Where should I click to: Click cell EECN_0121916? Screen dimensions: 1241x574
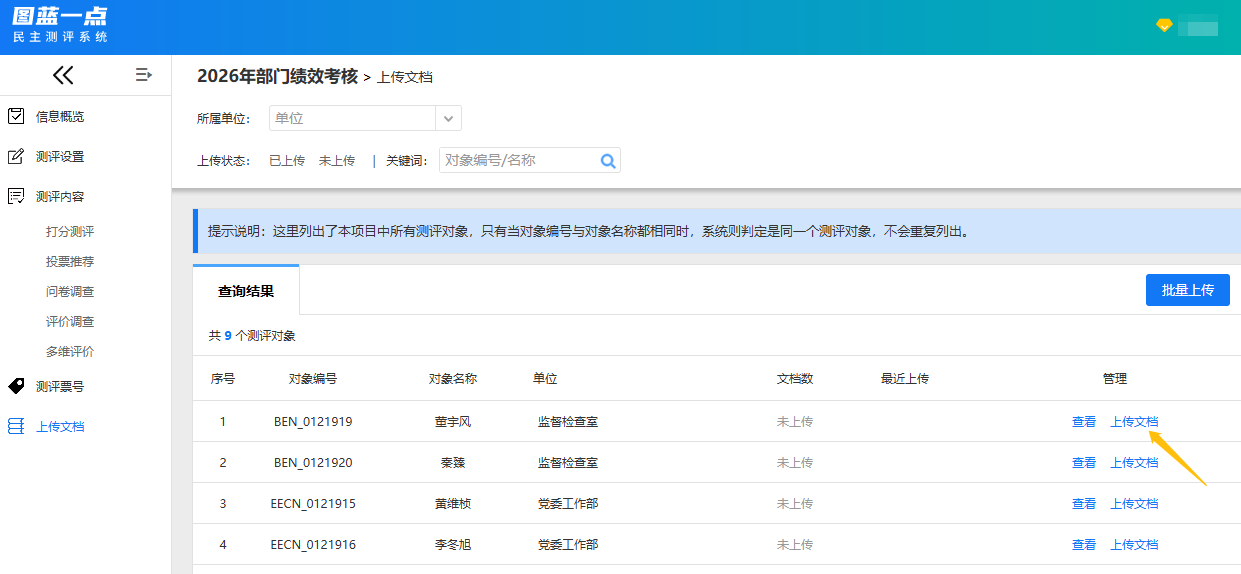[313, 544]
